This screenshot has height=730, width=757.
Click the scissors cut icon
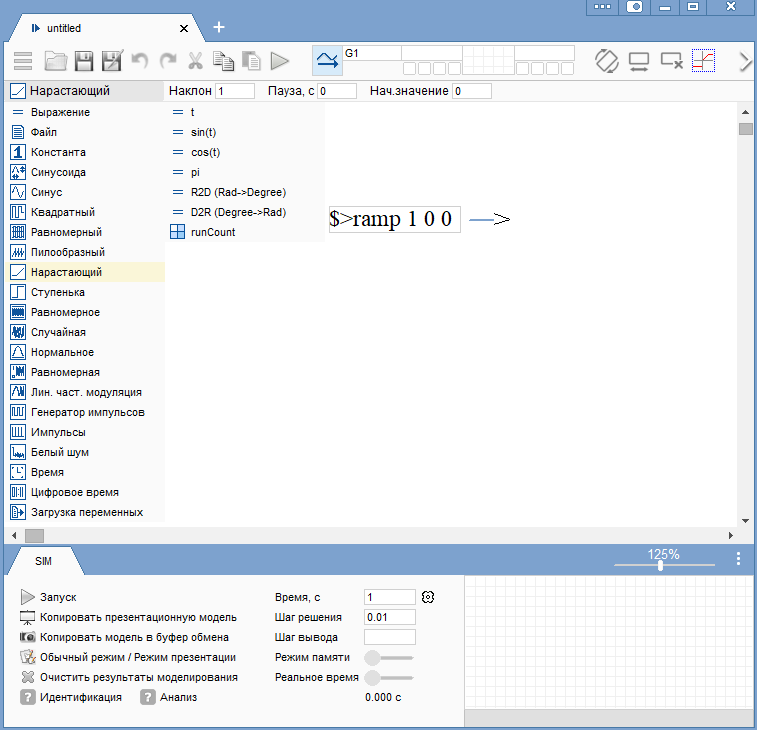tap(195, 61)
